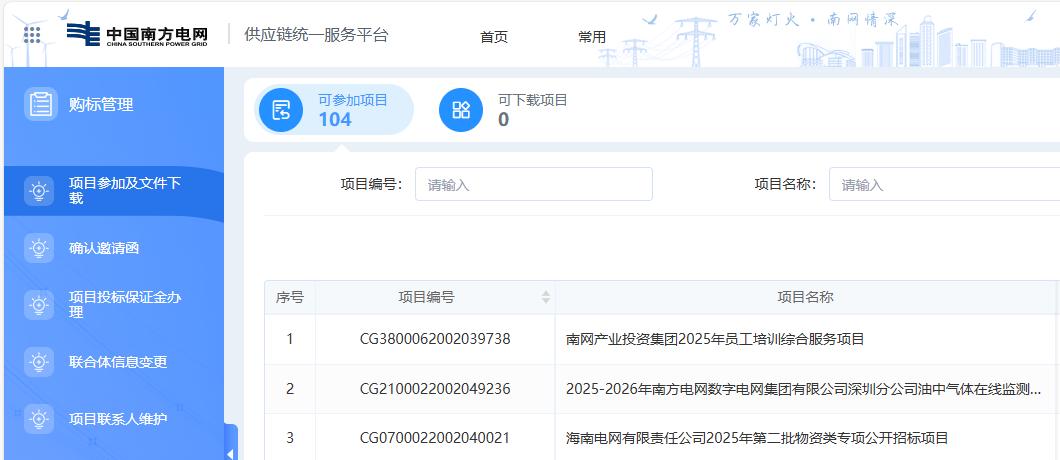The width and height of the screenshot is (1060, 460).
Task: Select the 可下载项目 0 tab
Action: pos(504,110)
